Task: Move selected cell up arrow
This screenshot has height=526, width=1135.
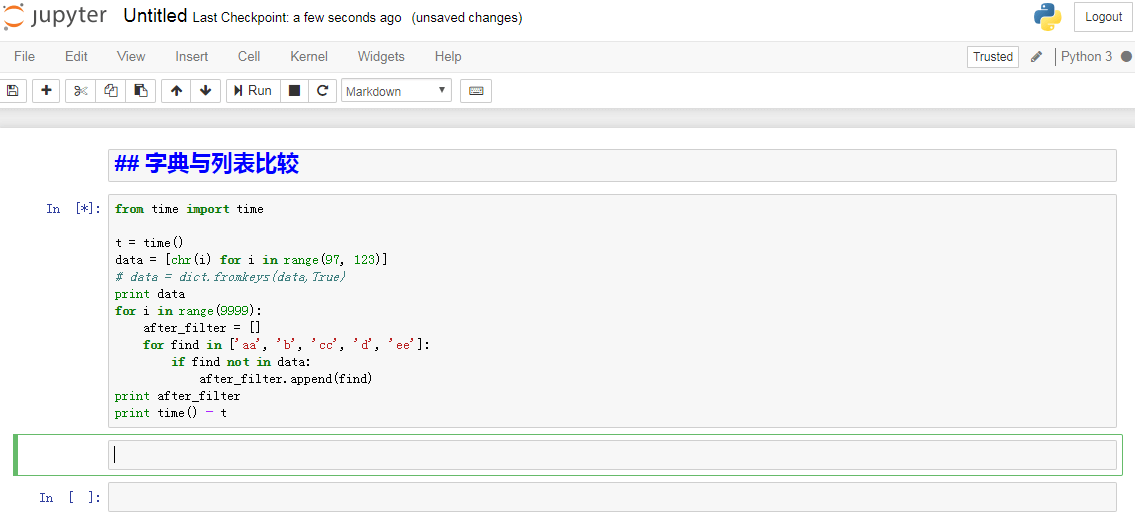Action: (176, 91)
